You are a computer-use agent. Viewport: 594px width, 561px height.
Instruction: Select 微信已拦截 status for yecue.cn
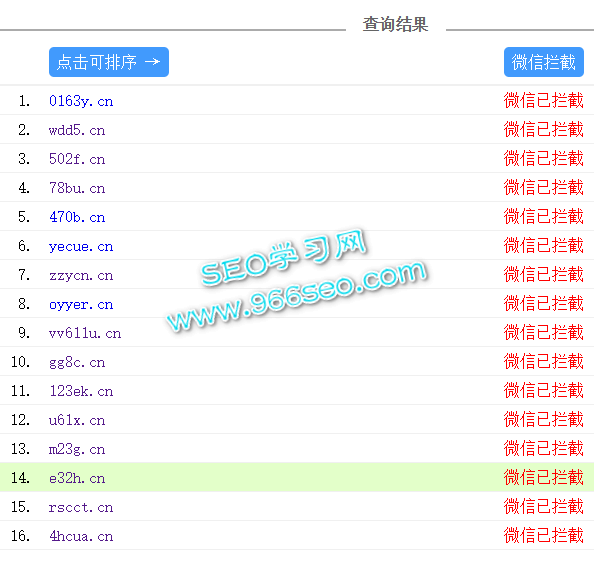pyautogui.click(x=543, y=246)
